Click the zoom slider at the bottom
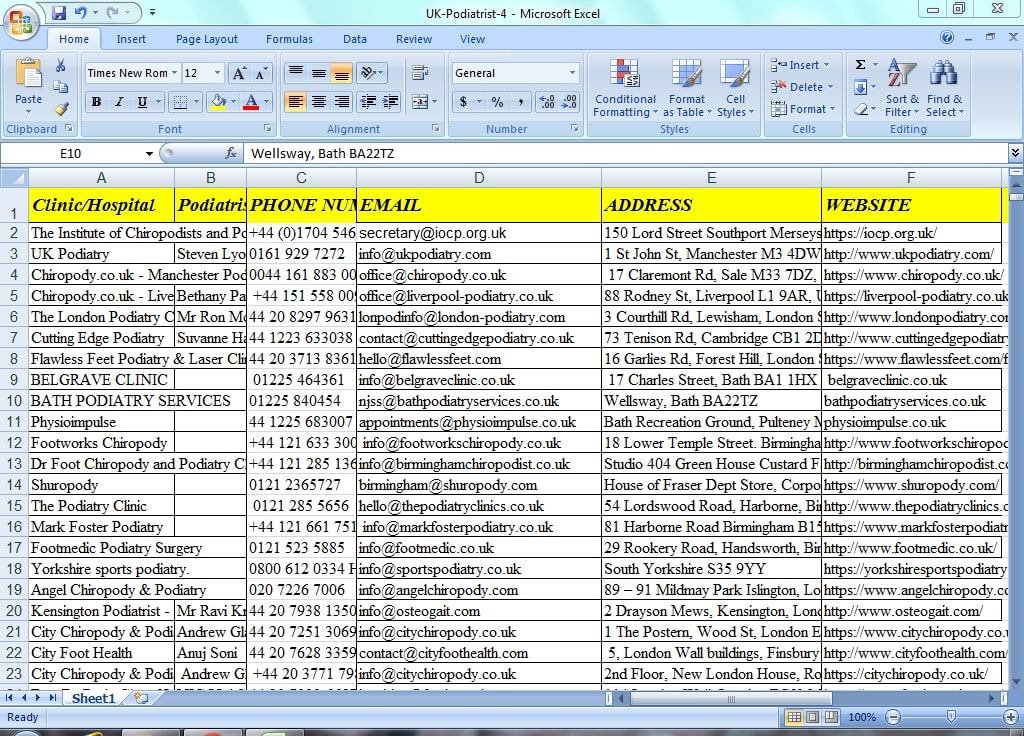This screenshot has width=1024, height=736. (x=950, y=717)
